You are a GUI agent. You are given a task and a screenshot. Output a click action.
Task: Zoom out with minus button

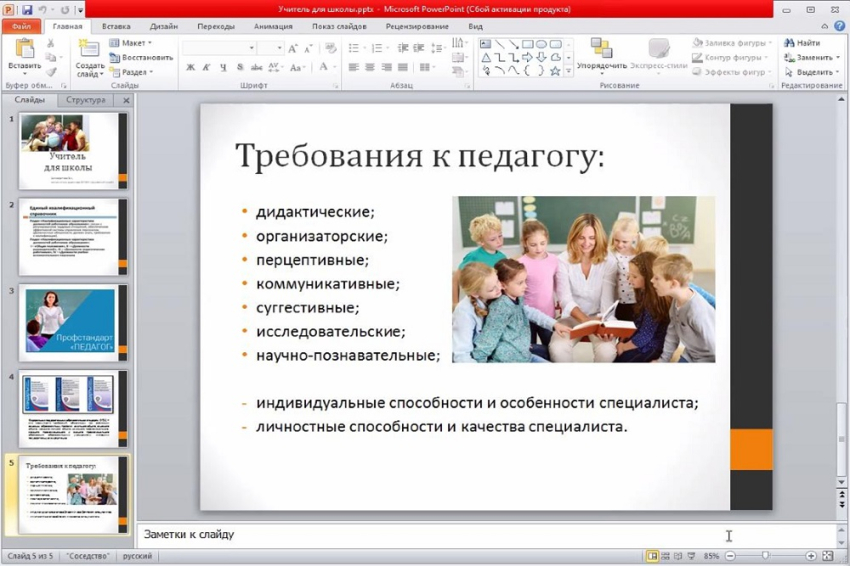(730, 556)
